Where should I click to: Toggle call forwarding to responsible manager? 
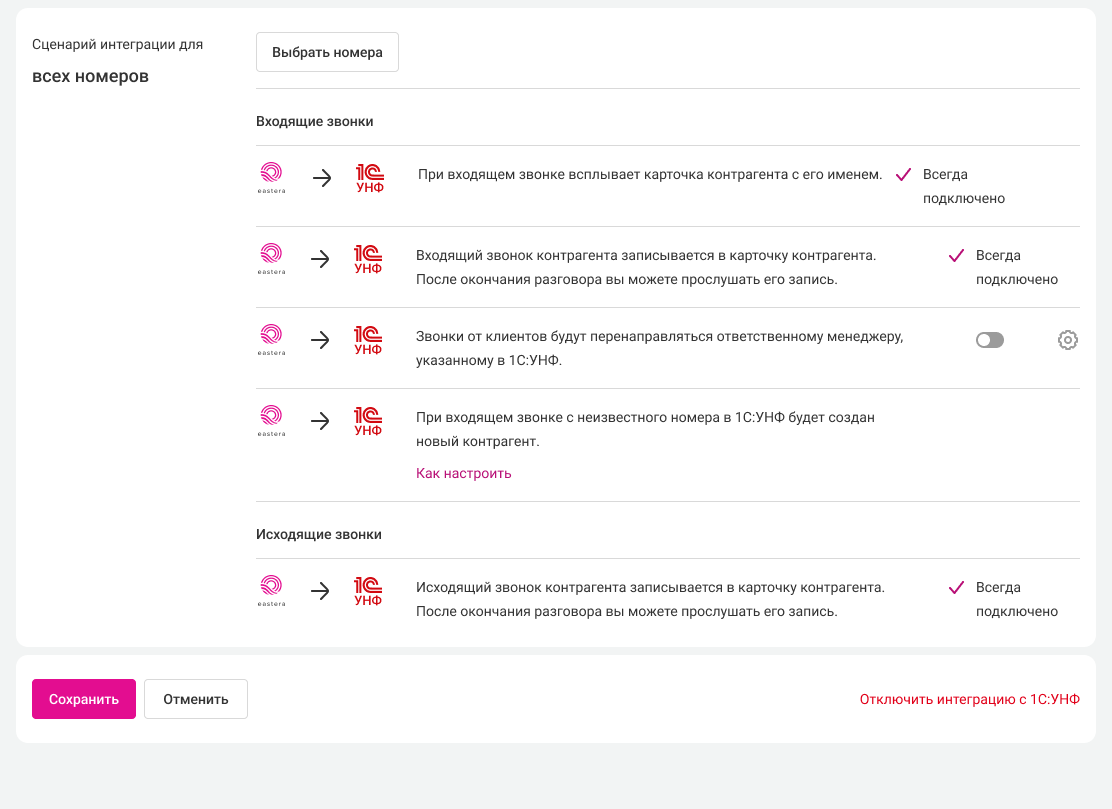pos(989,340)
